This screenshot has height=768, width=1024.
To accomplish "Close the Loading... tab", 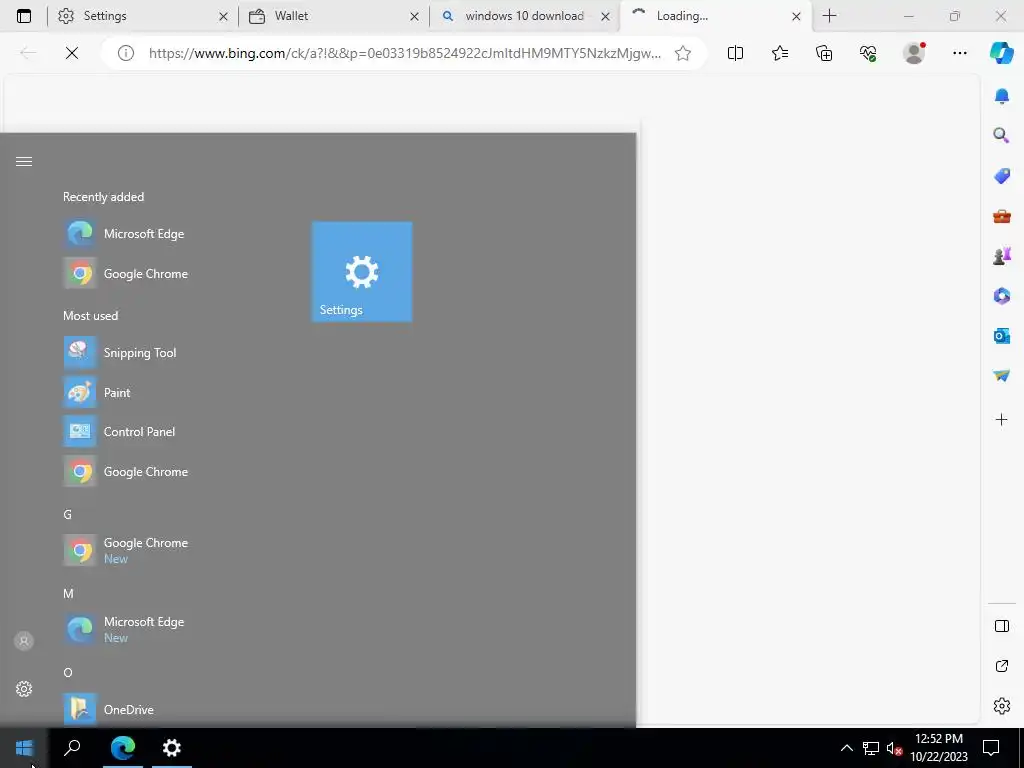I will 796,16.
